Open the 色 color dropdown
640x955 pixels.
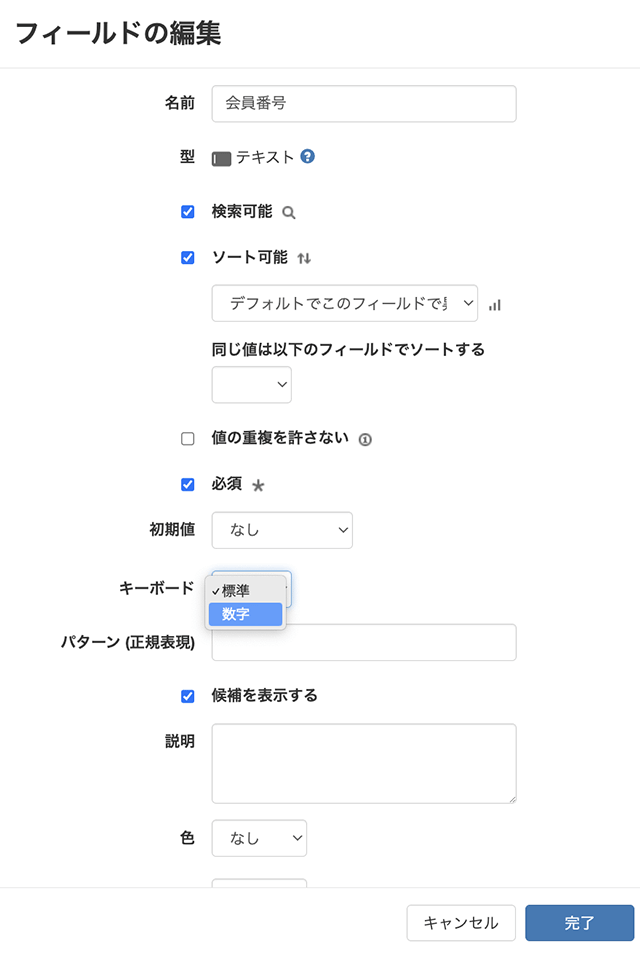point(258,838)
